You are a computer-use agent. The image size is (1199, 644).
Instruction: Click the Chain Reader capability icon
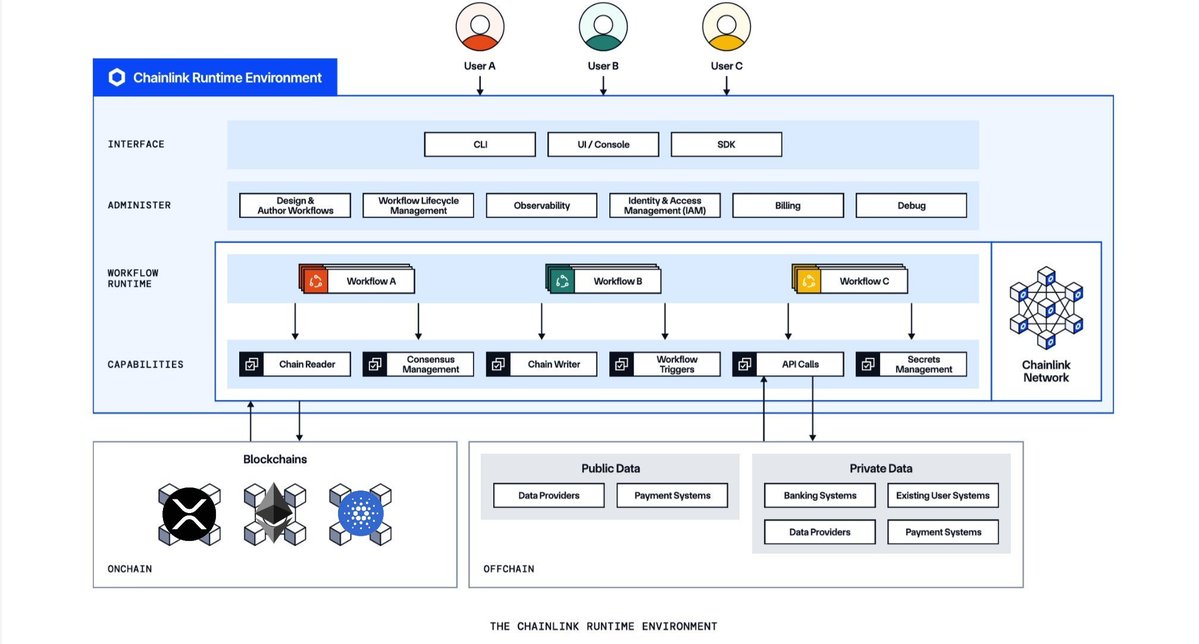tap(252, 364)
